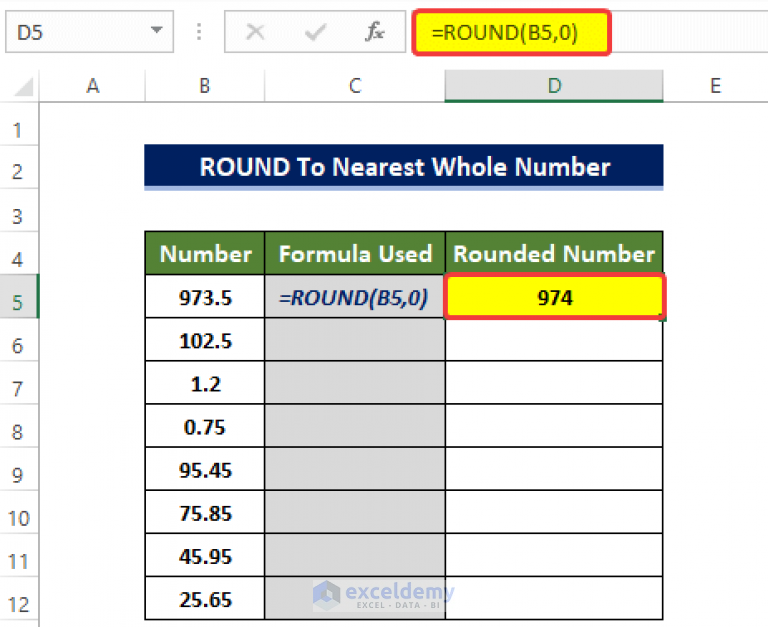Select row 4 header
This screenshot has height=627, width=768.
[19, 254]
